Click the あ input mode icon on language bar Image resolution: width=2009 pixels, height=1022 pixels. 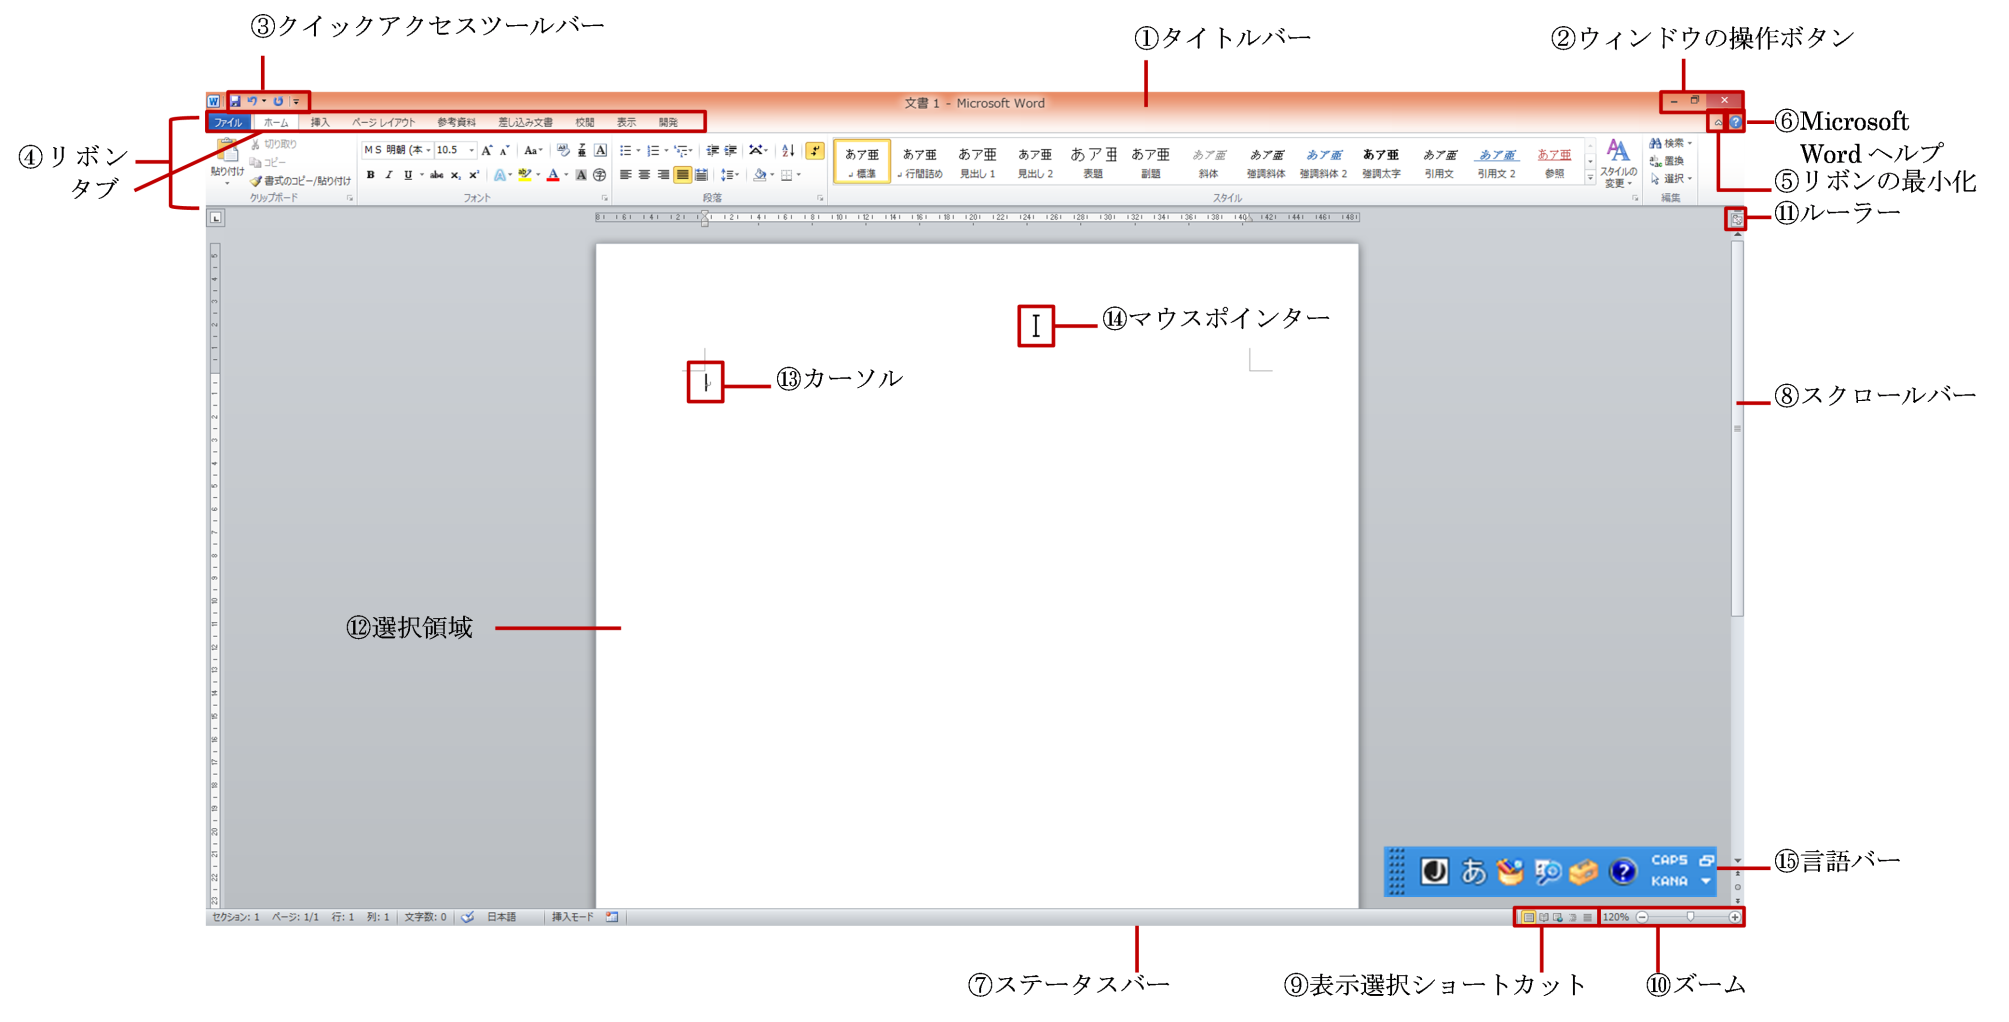pyautogui.click(x=1473, y=872)
